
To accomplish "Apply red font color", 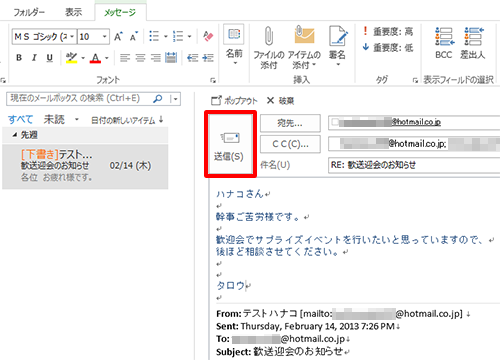I will [x=95, y=58].
